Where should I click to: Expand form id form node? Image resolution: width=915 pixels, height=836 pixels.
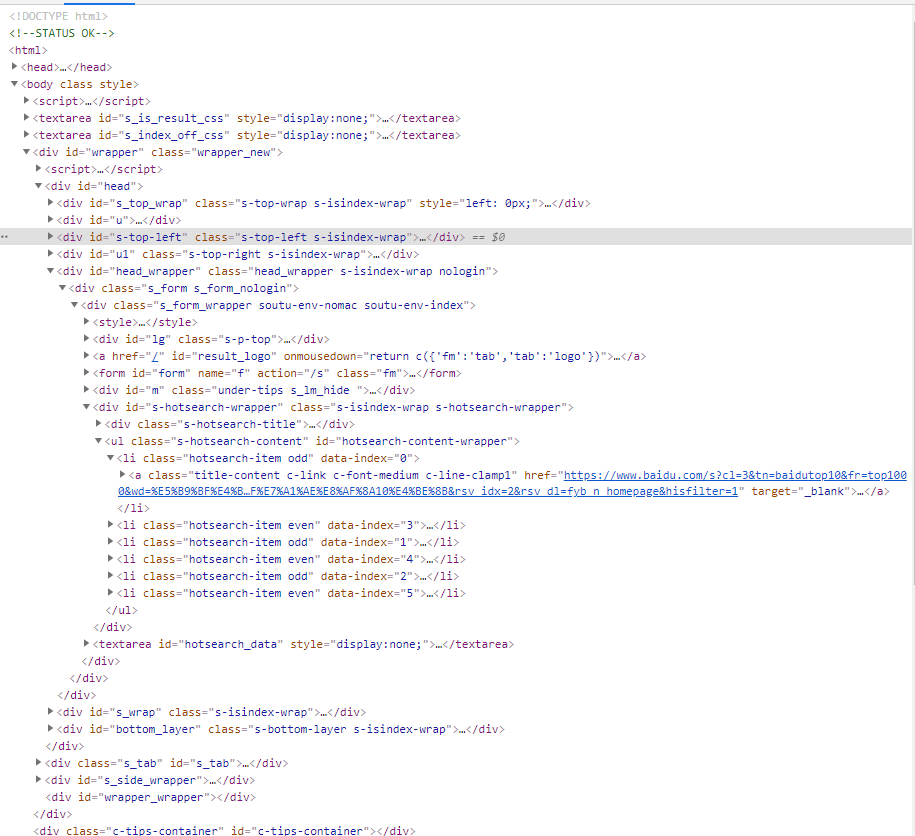[86, 372]
